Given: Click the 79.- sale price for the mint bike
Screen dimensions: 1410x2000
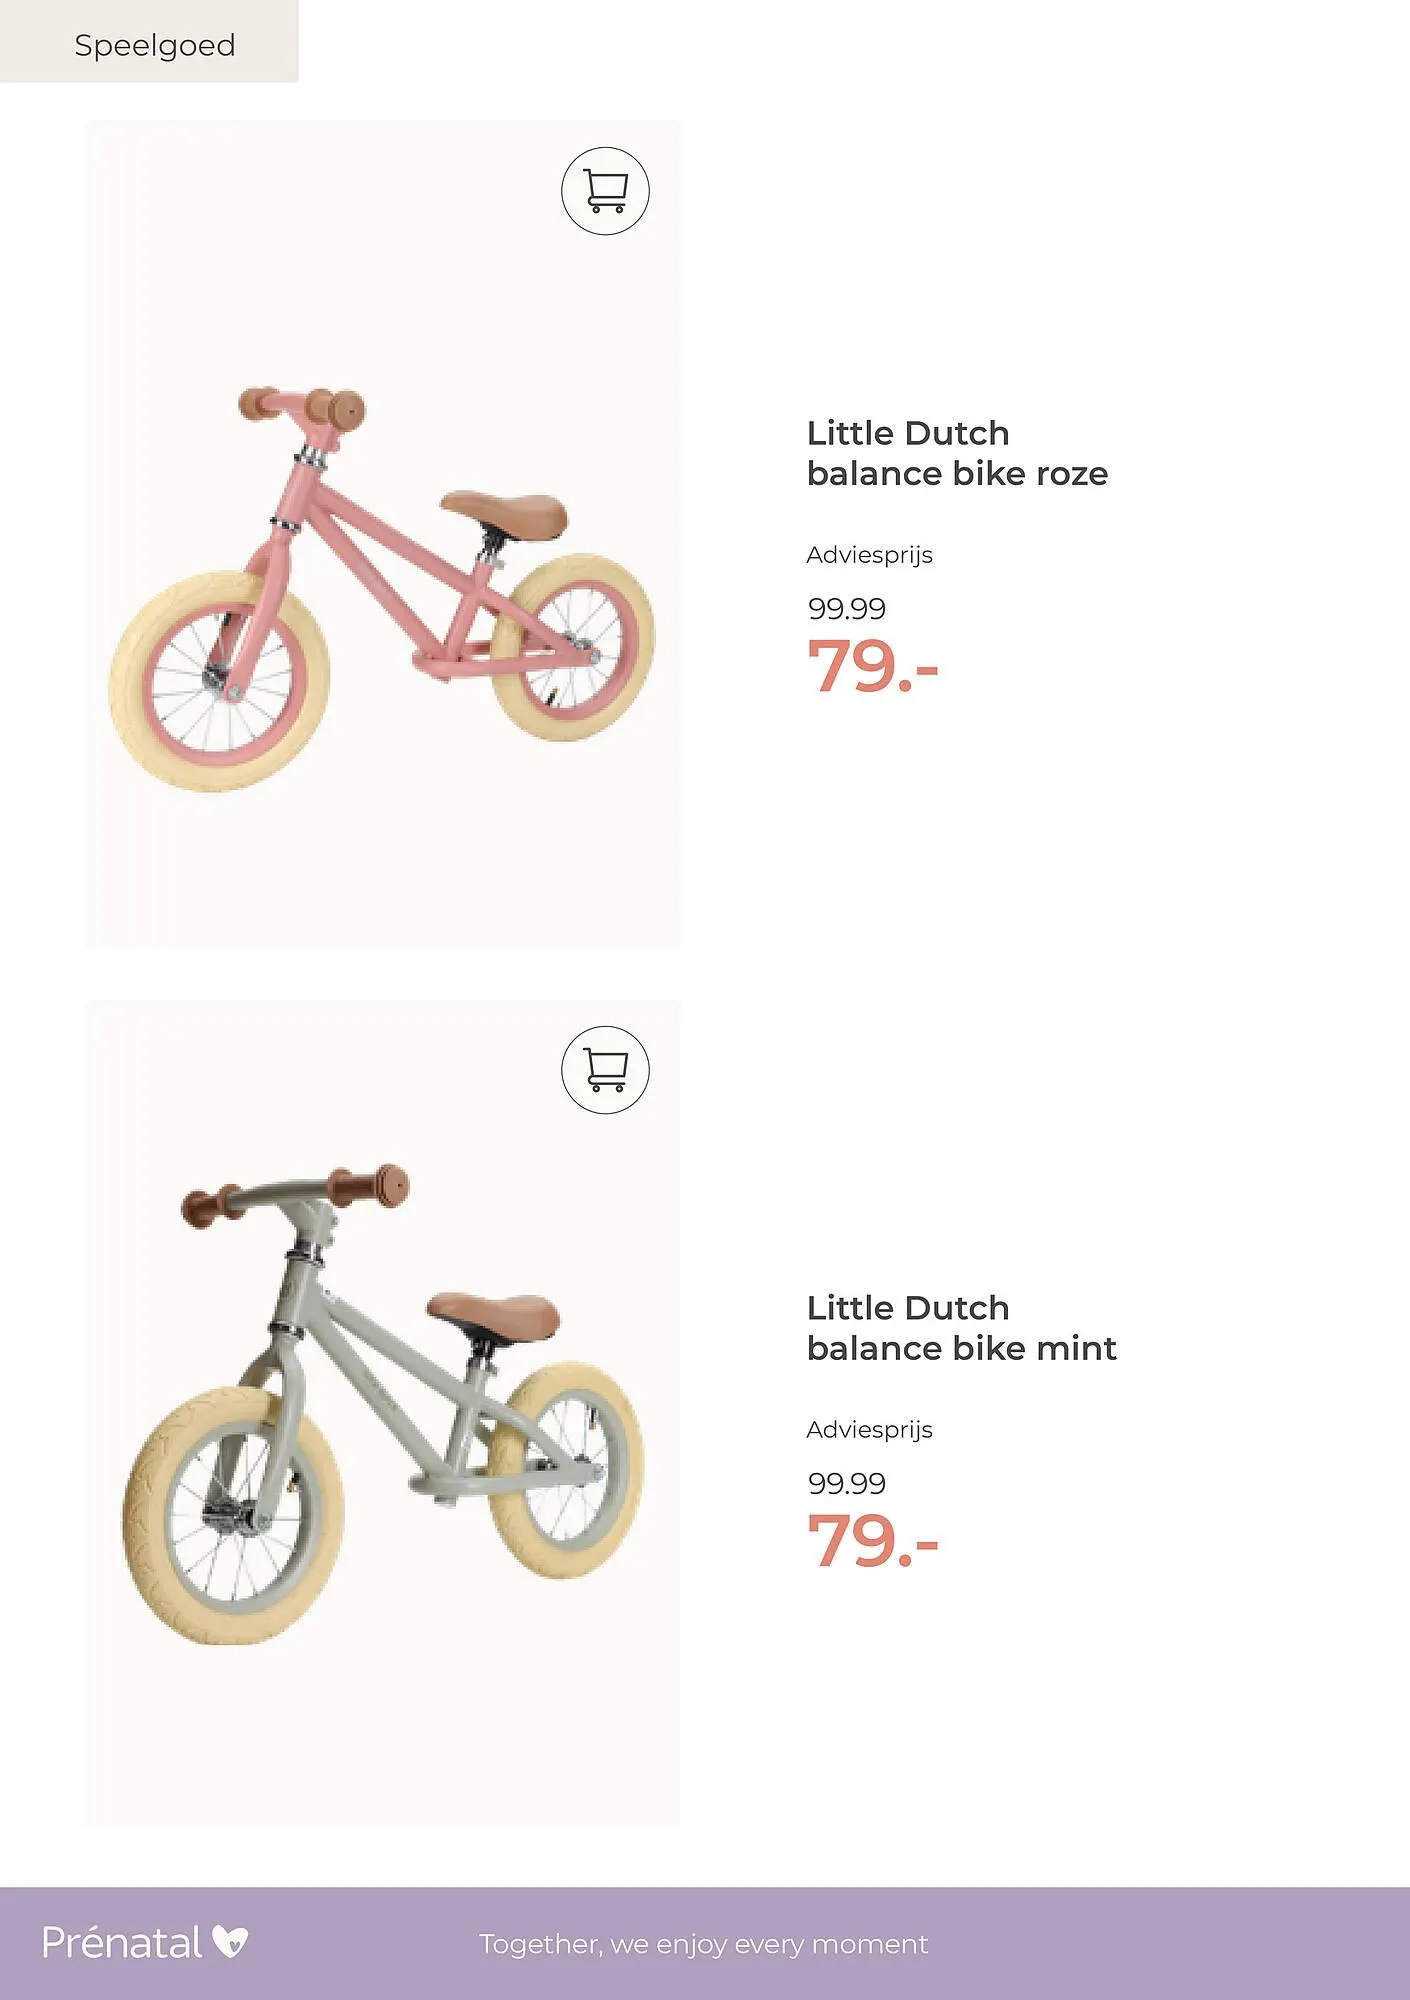Looking at the screenshot, I should tap(872, 1541).
